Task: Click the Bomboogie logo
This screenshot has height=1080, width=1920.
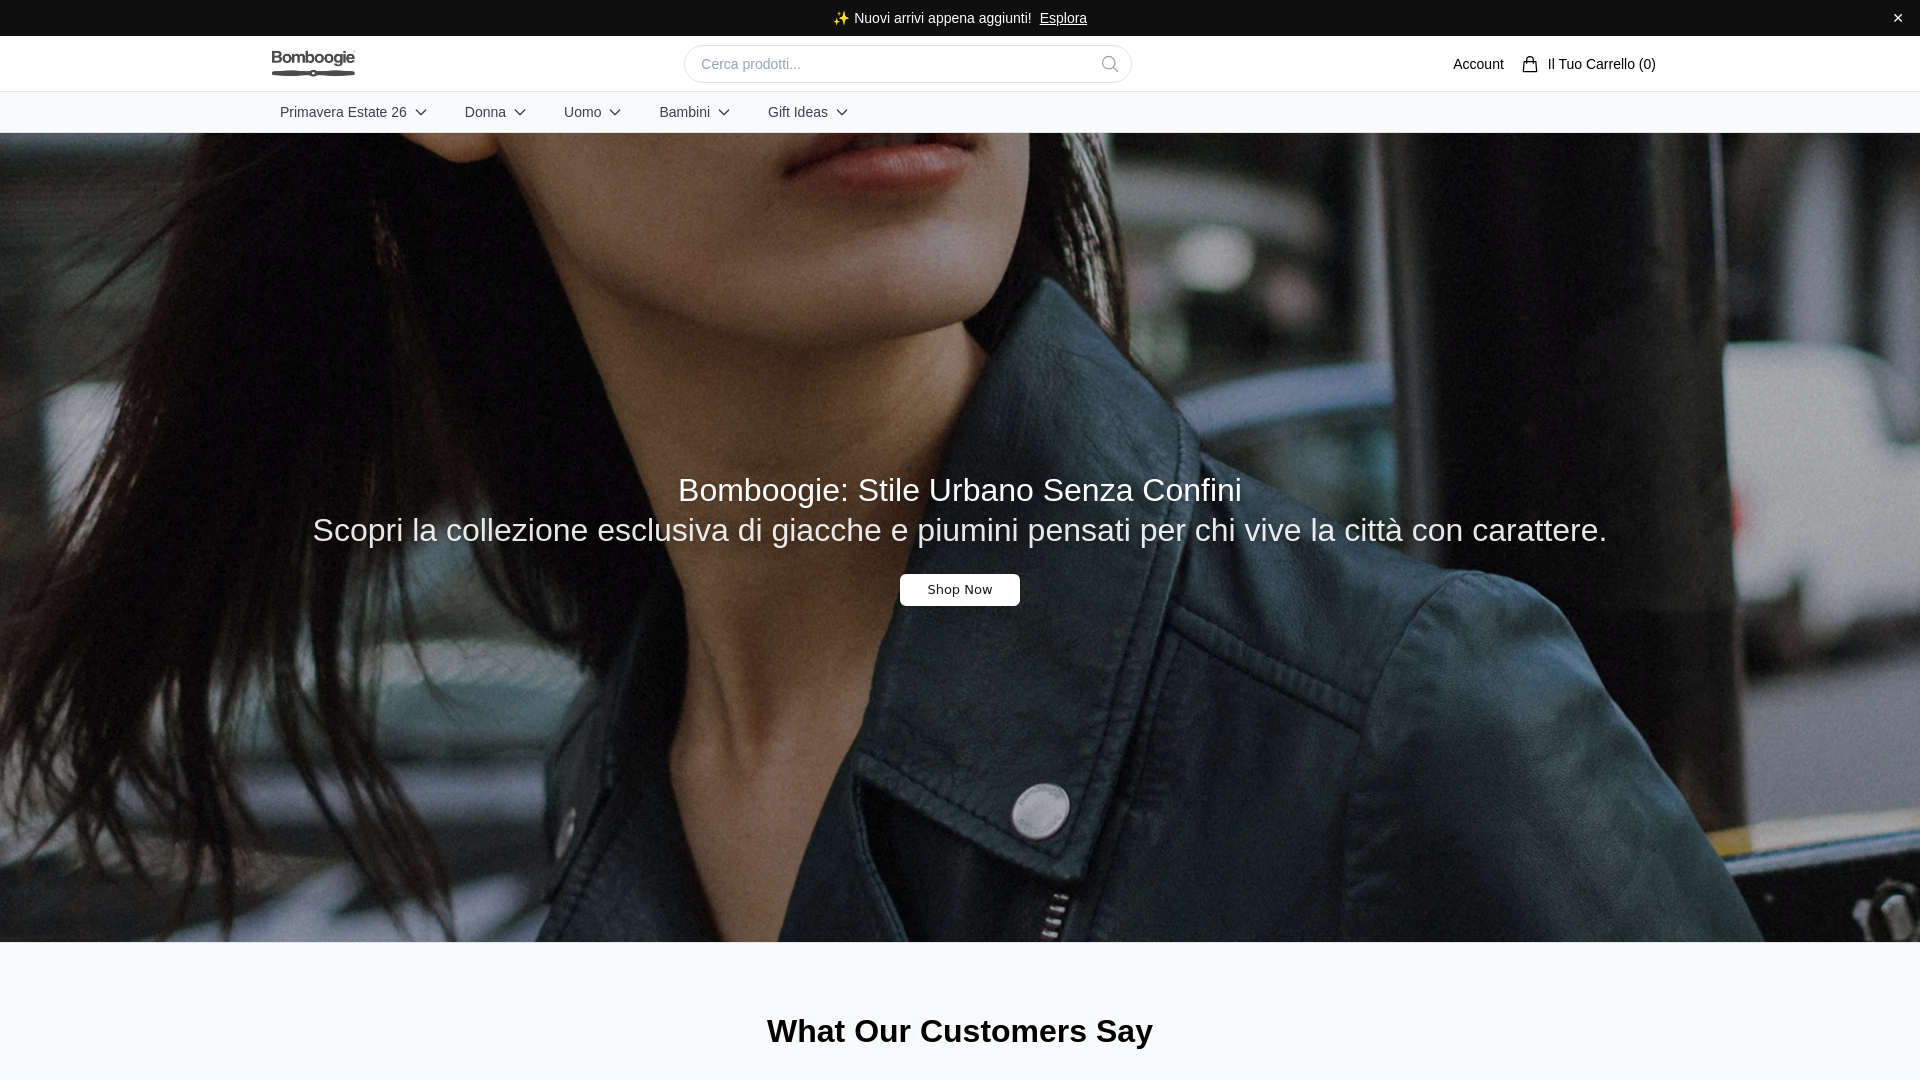Action: (x=313, y=63)
